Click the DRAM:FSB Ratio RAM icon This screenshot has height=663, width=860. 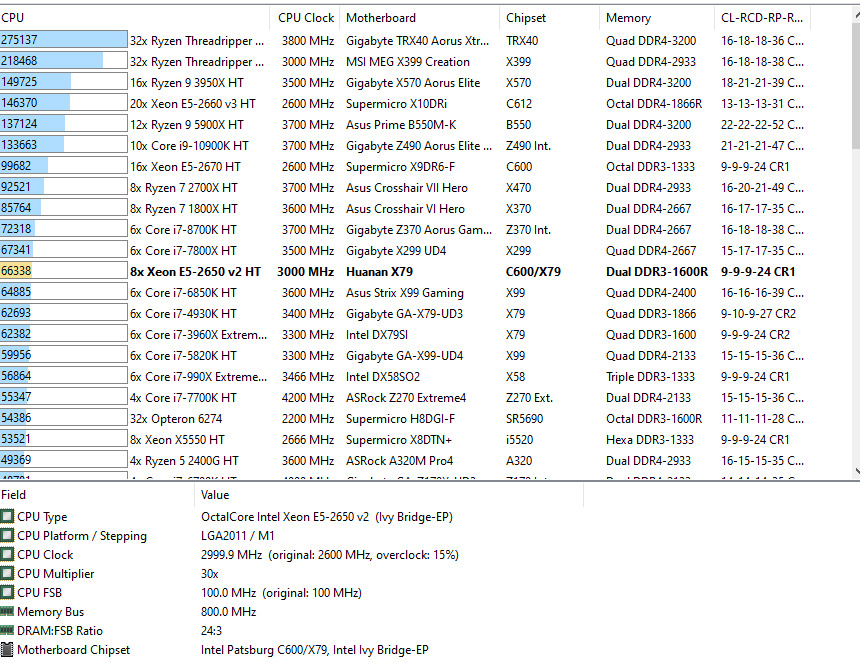(7, 631)
